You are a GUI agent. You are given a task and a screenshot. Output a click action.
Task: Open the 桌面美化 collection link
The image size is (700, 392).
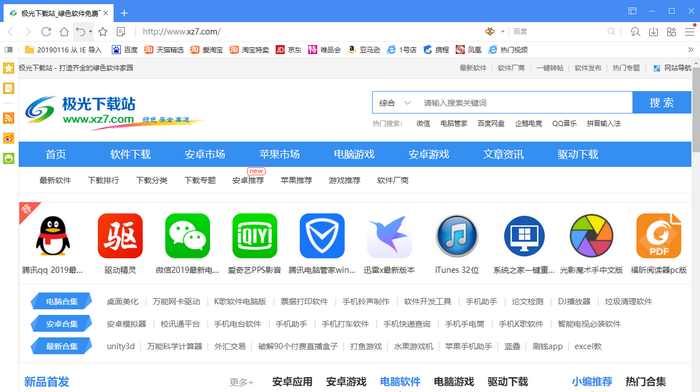coord(122,302)
